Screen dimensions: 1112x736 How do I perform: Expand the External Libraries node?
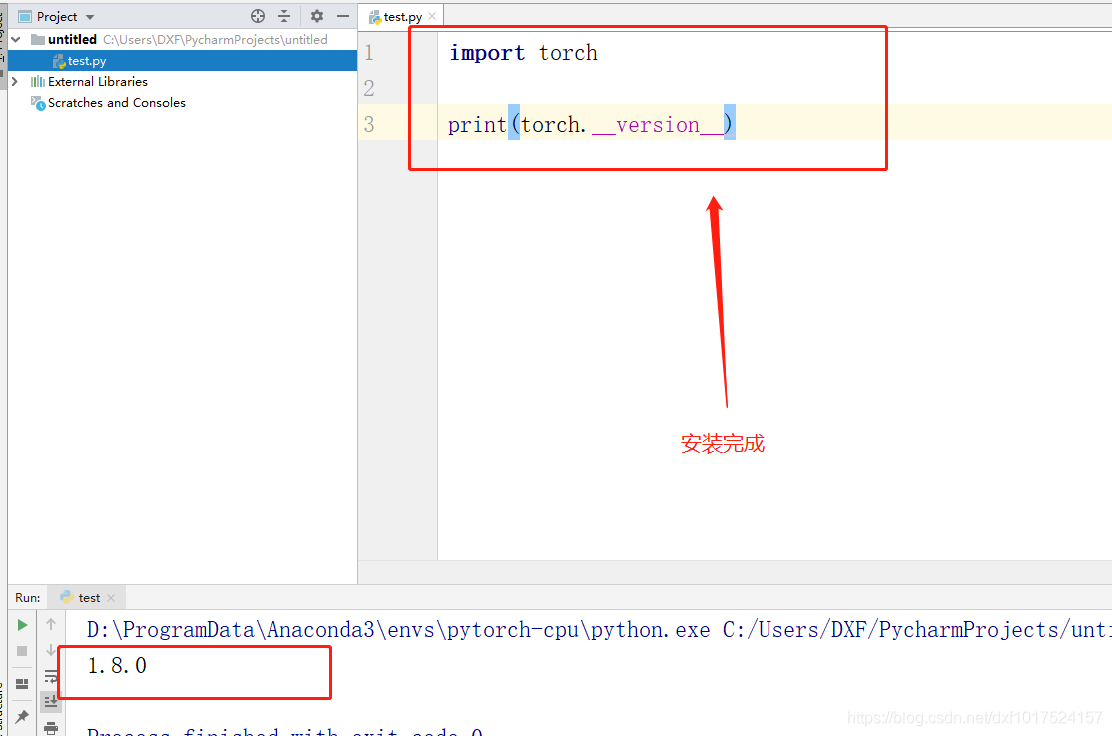click(13, 81)
